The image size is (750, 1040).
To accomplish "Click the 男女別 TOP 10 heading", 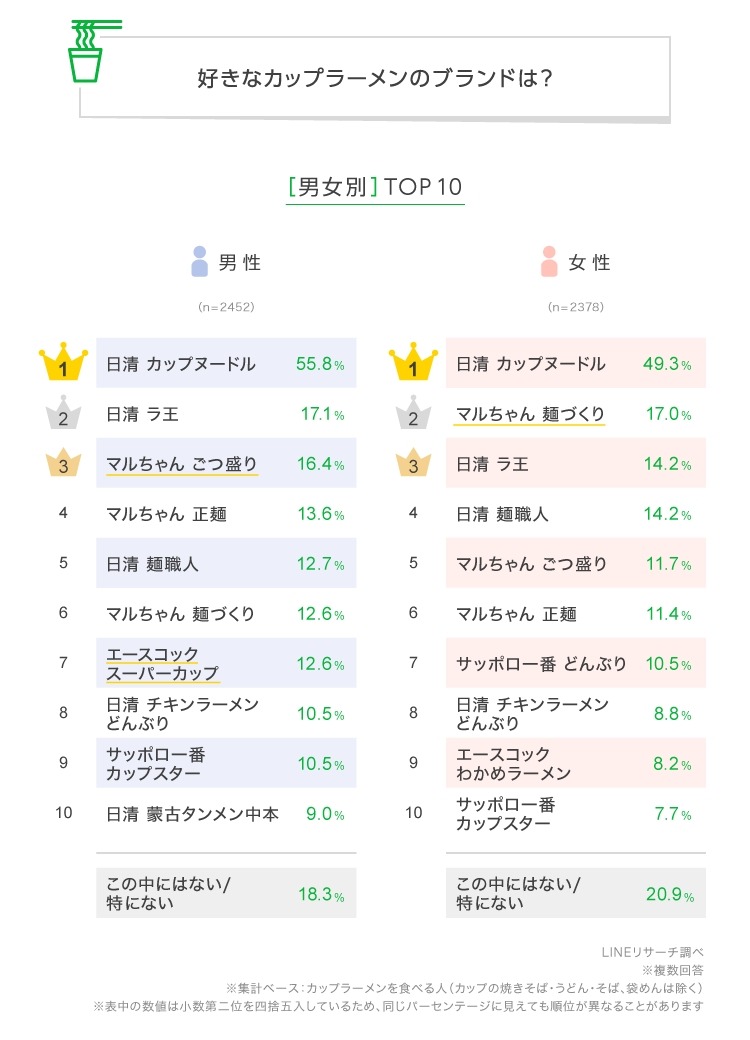I will click(x=375, y=187).
